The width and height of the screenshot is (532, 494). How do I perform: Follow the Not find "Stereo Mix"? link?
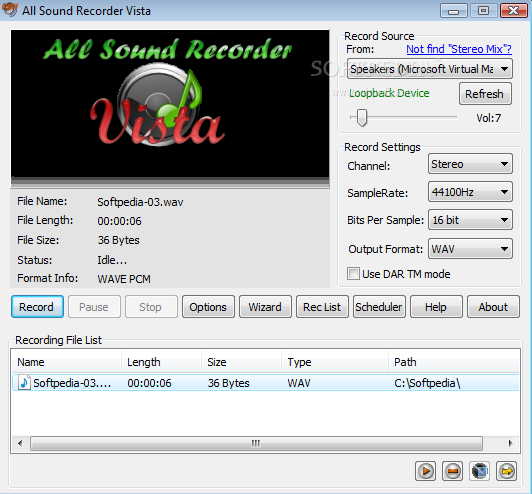[x=459, y=49]
